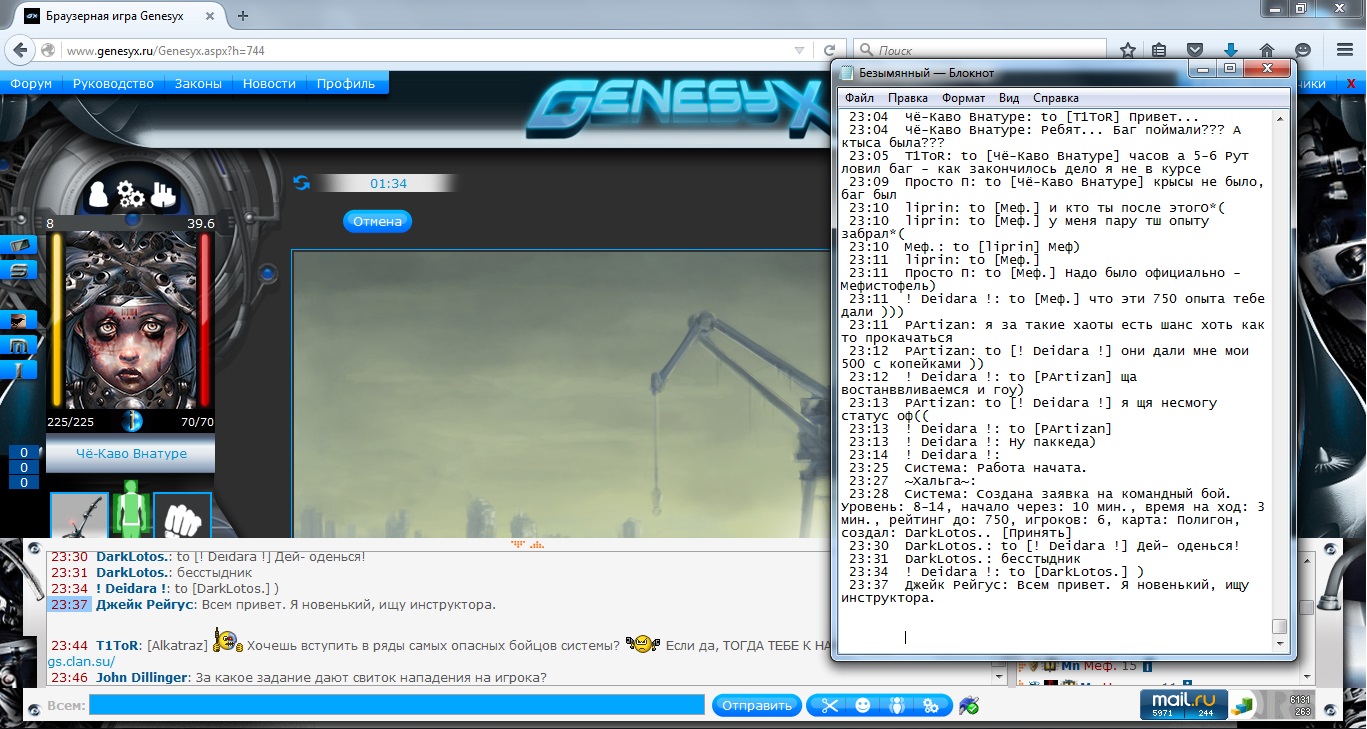The image size is (1367, 729).
Task: Go to Firefox home page icon
Action: coord(1267,50)
